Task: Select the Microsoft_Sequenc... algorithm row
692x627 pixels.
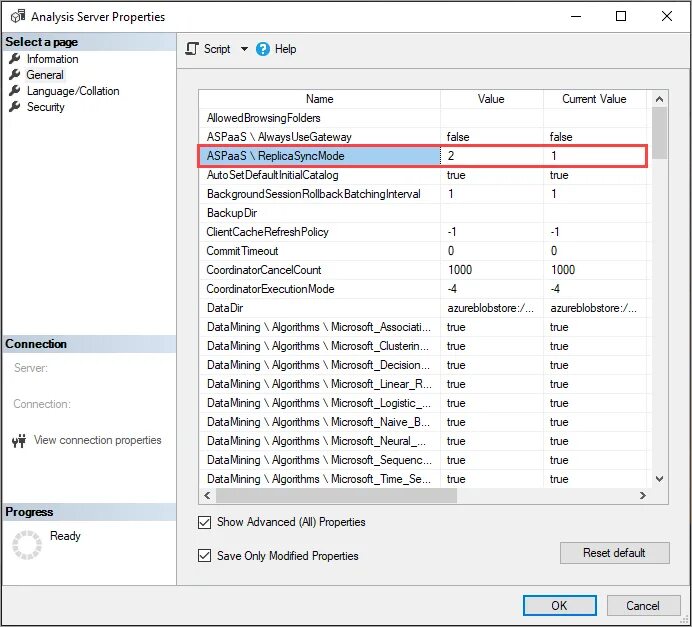Action: 423,460
